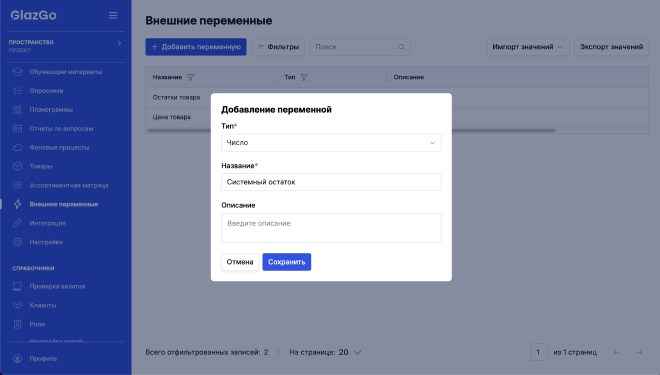Click the table horizontal scrollbar

click(351, 130)
